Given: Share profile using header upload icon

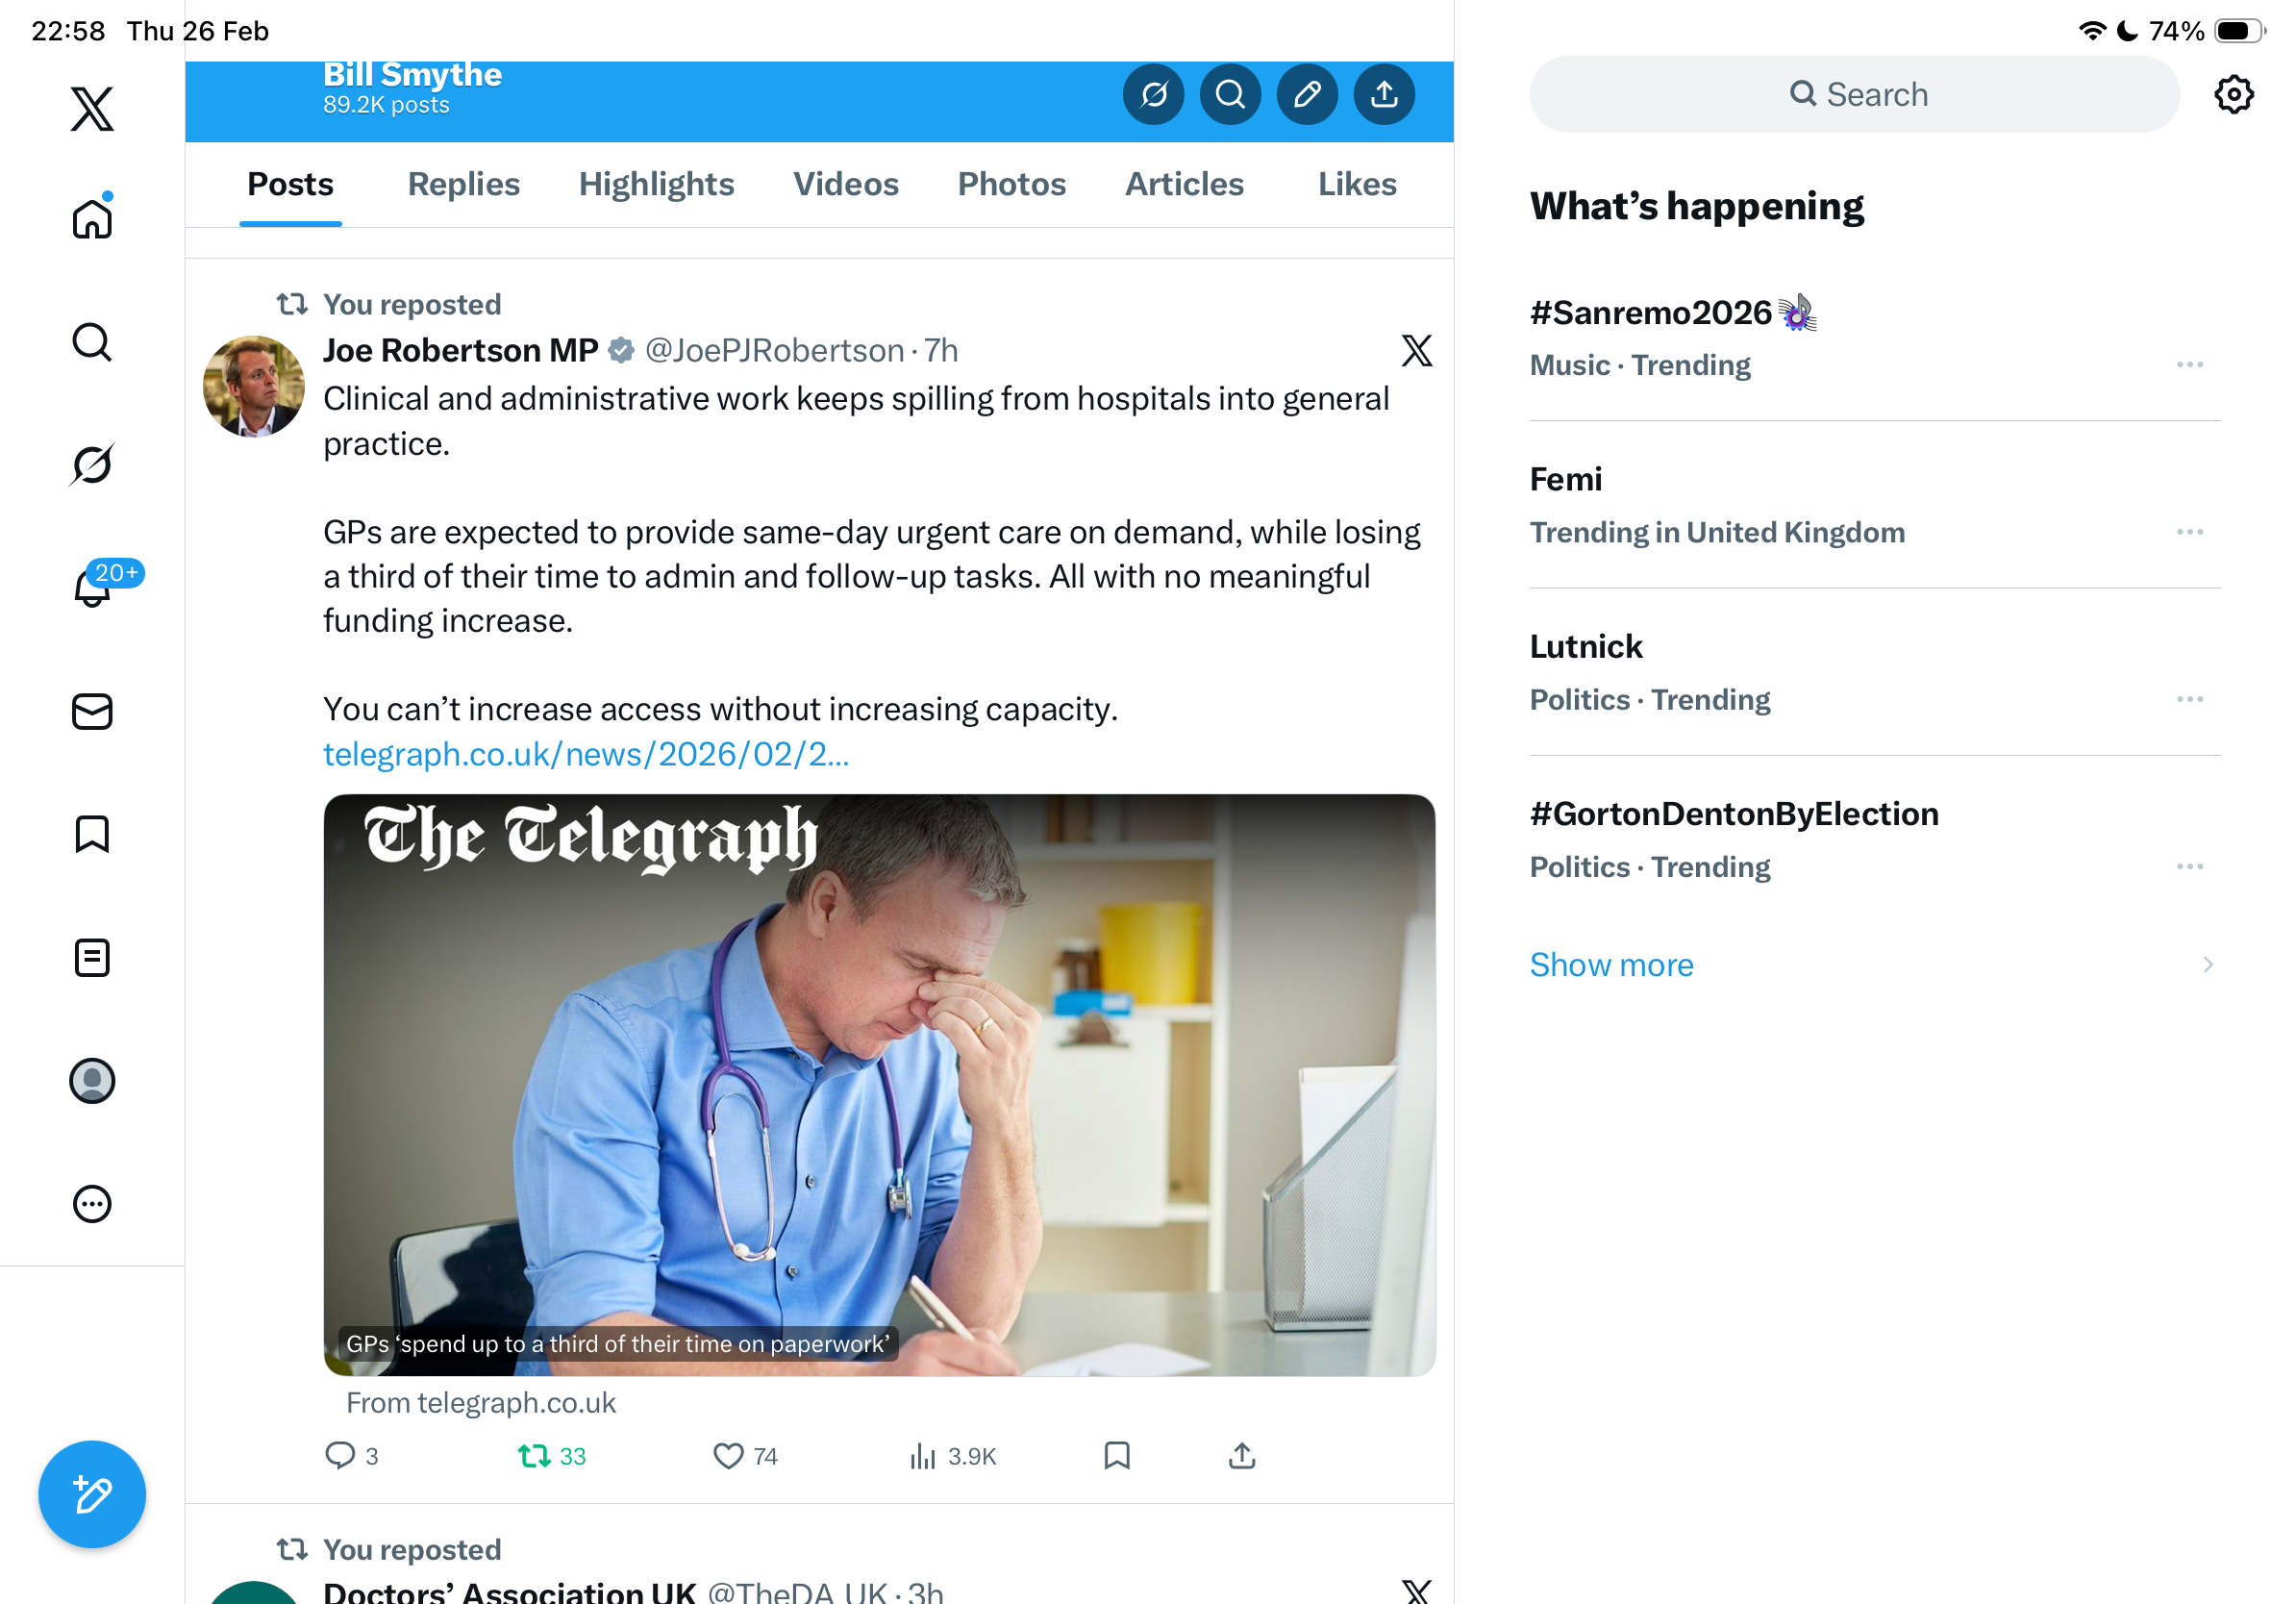Looking at the screenshot, I should [x=1384, y=95].
